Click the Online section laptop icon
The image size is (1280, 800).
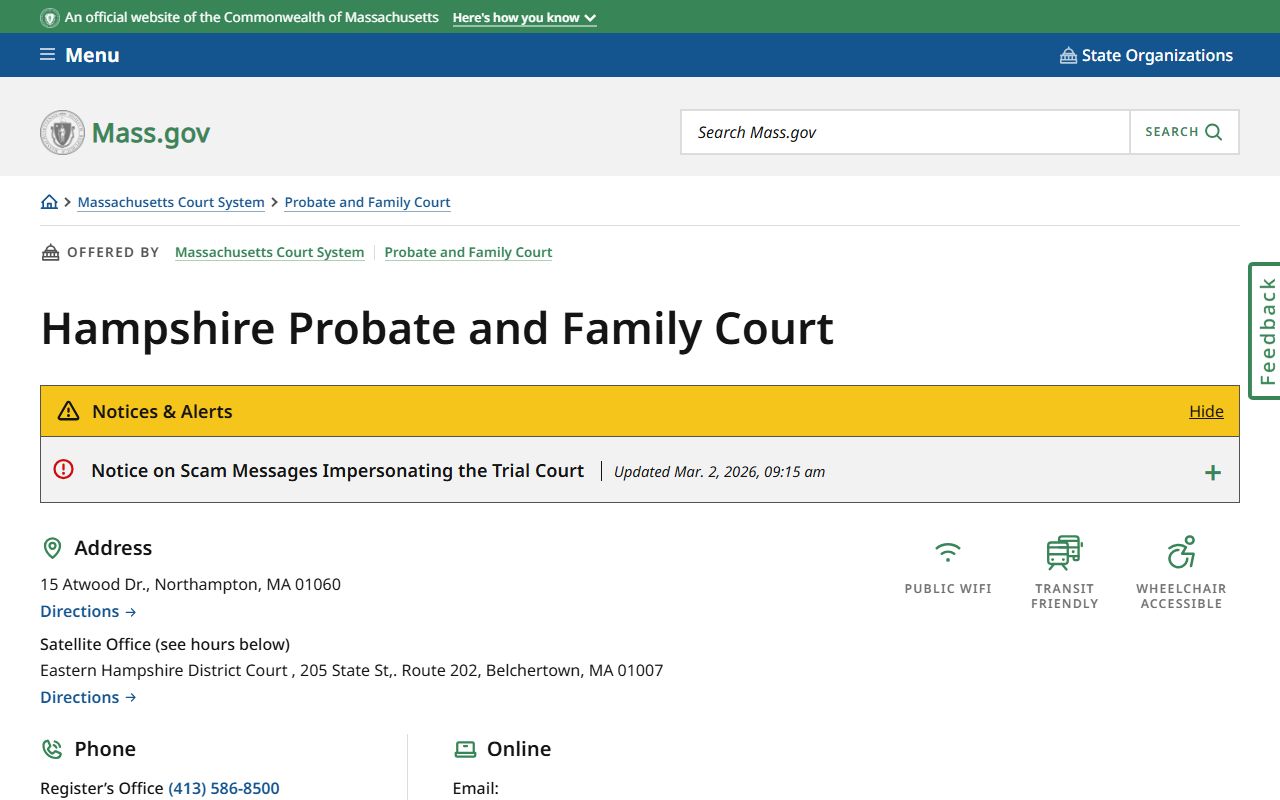[x=465, y=749]
